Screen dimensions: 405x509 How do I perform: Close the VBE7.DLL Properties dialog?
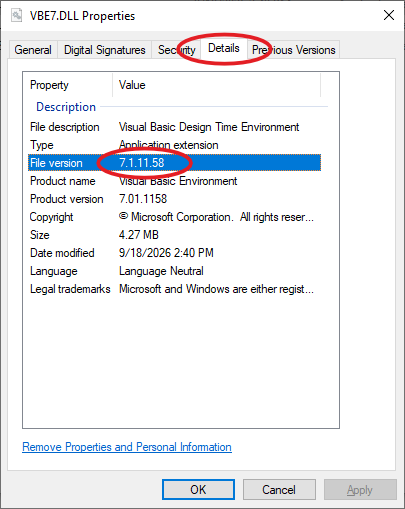(x=389, y=15)
